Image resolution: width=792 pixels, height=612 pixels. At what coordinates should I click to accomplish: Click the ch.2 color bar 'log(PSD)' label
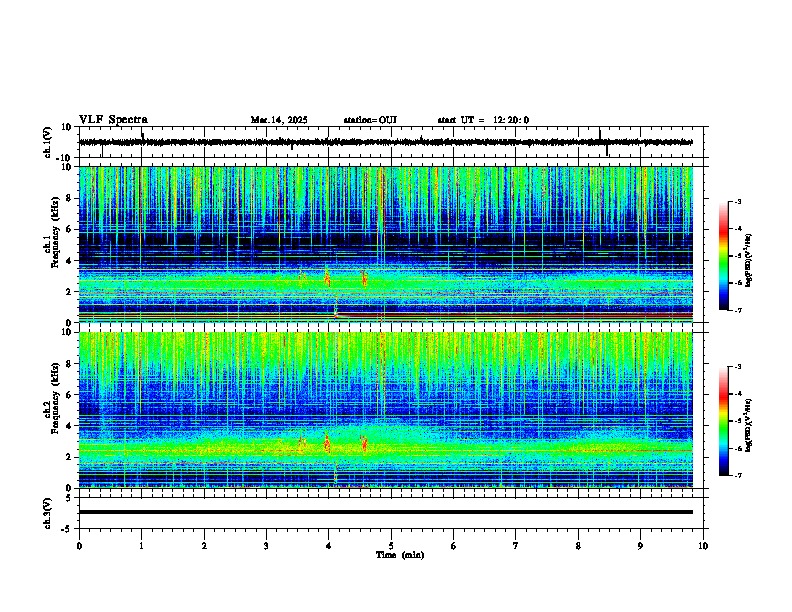pos(749,425)
